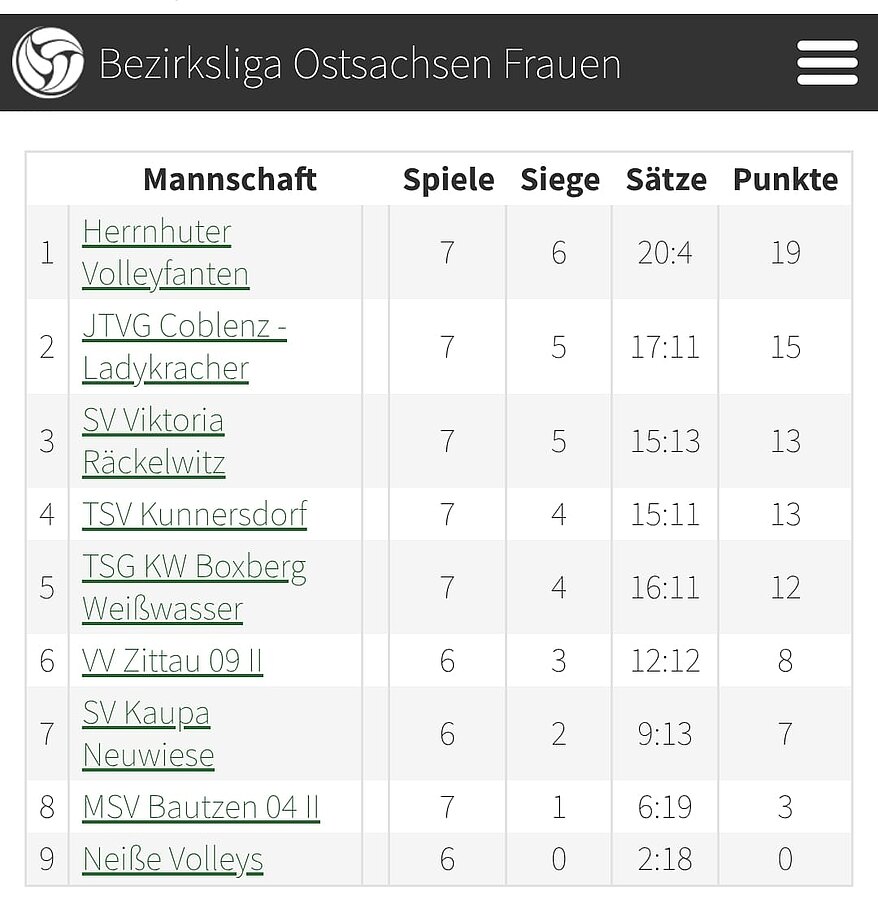Select SV Viktoria Räckelwitz team link
This screenshot has height=900, width=878.
click(153, 441)
